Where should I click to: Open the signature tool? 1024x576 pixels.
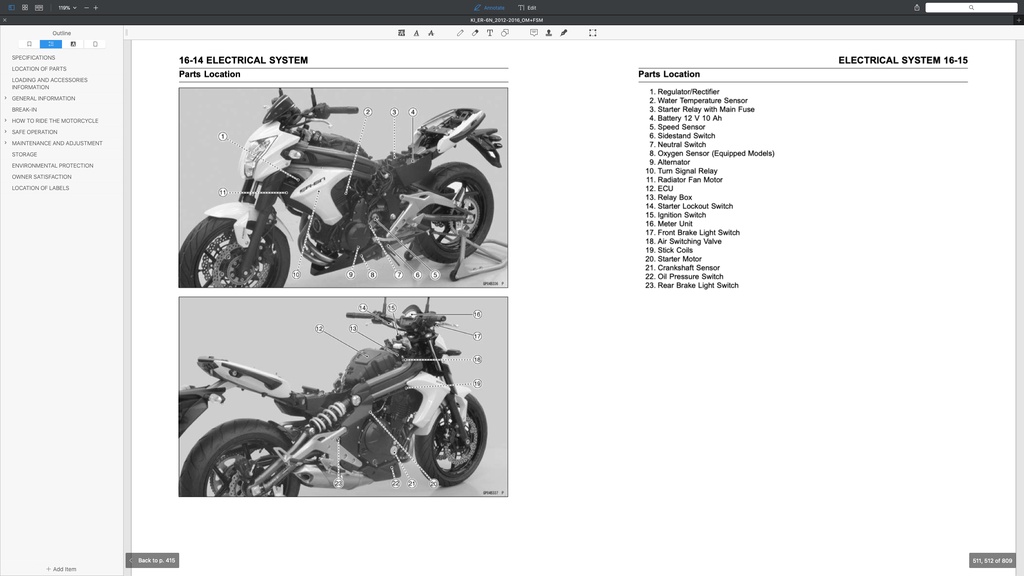point(563,32)
